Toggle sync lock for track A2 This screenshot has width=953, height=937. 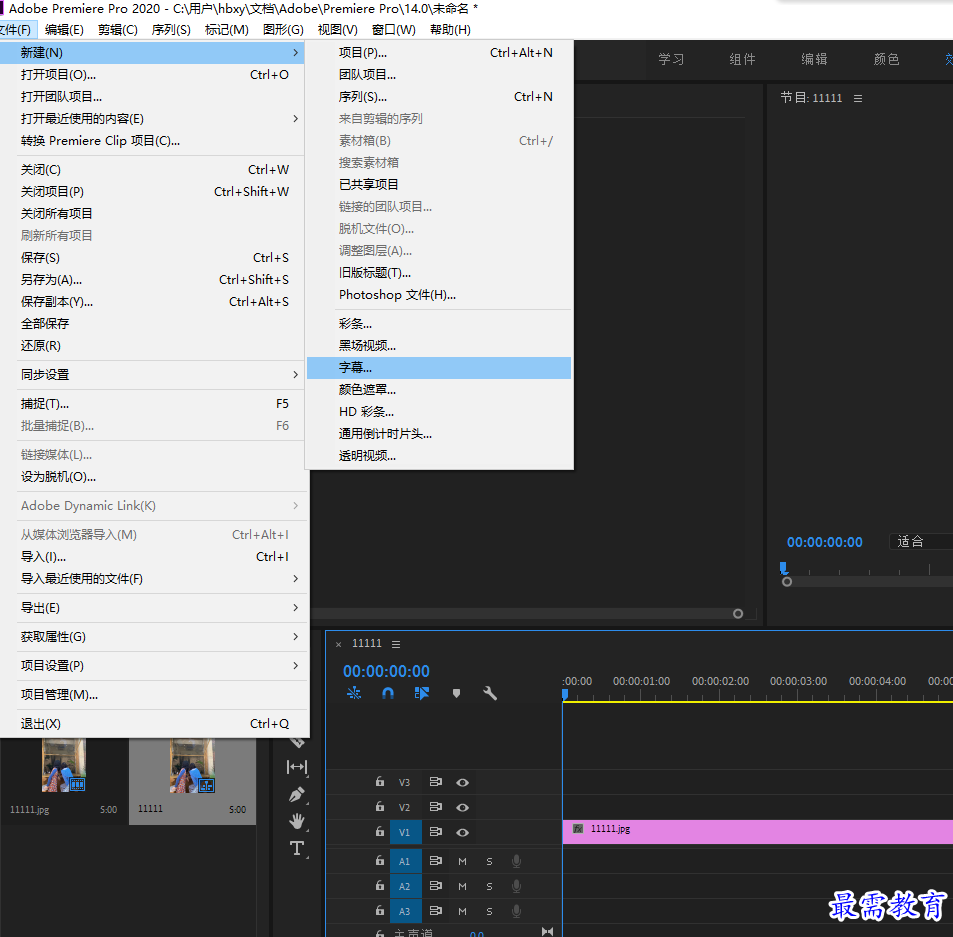436,886
